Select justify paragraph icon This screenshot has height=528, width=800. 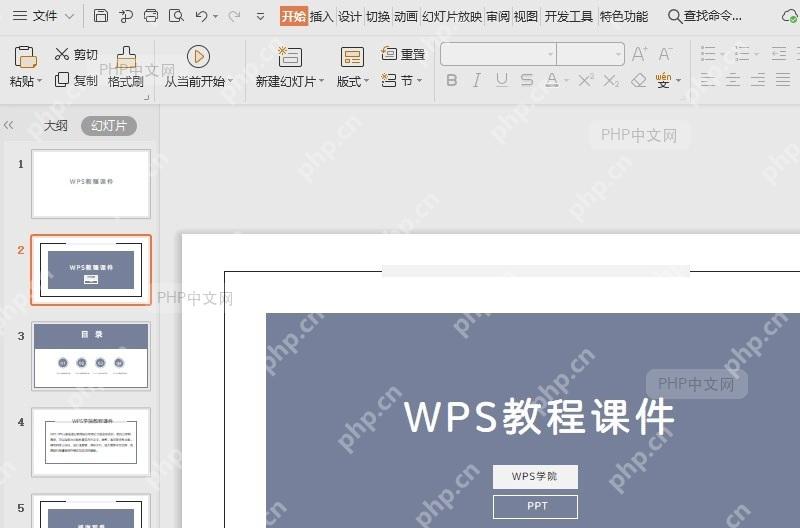point(783,80)
